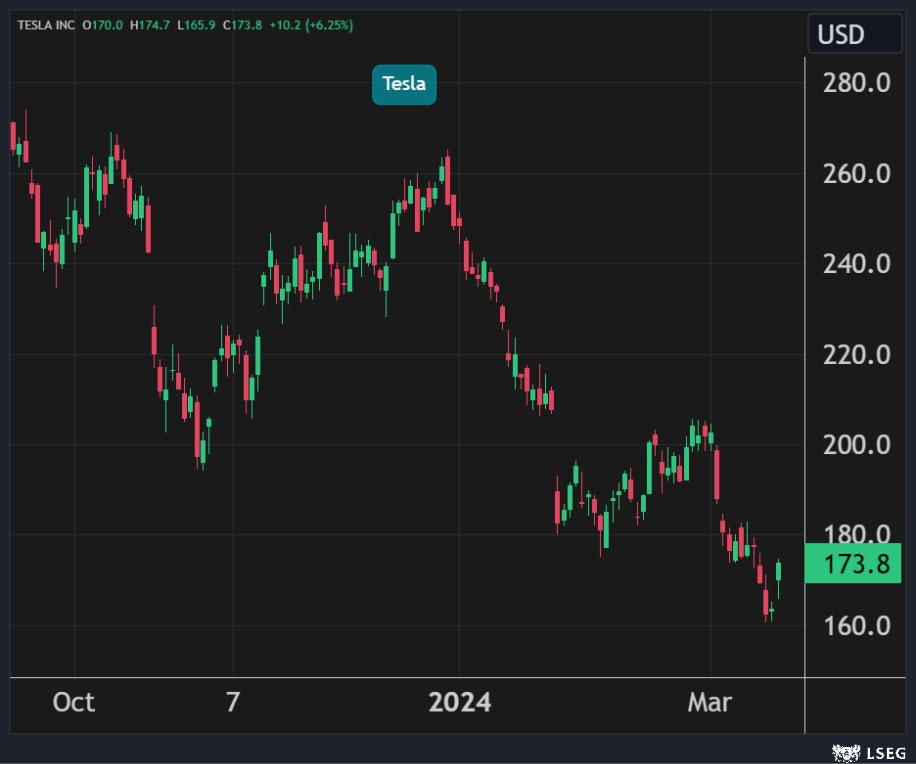Click the last green candlestick on the chart
Image resolution: width=916 pixels, height=764 pixels.
click(x=778, y=571)
